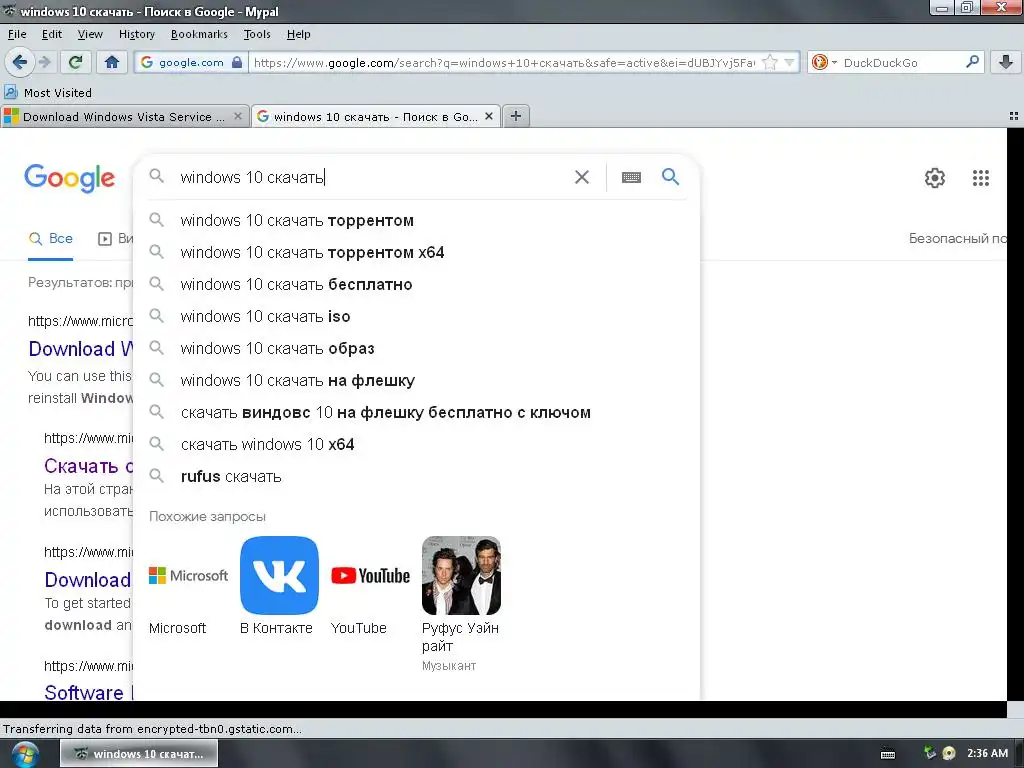Submit search with the blue magnifier
The height and width of the screenshot is (768, 1024).
pos(670,176)
